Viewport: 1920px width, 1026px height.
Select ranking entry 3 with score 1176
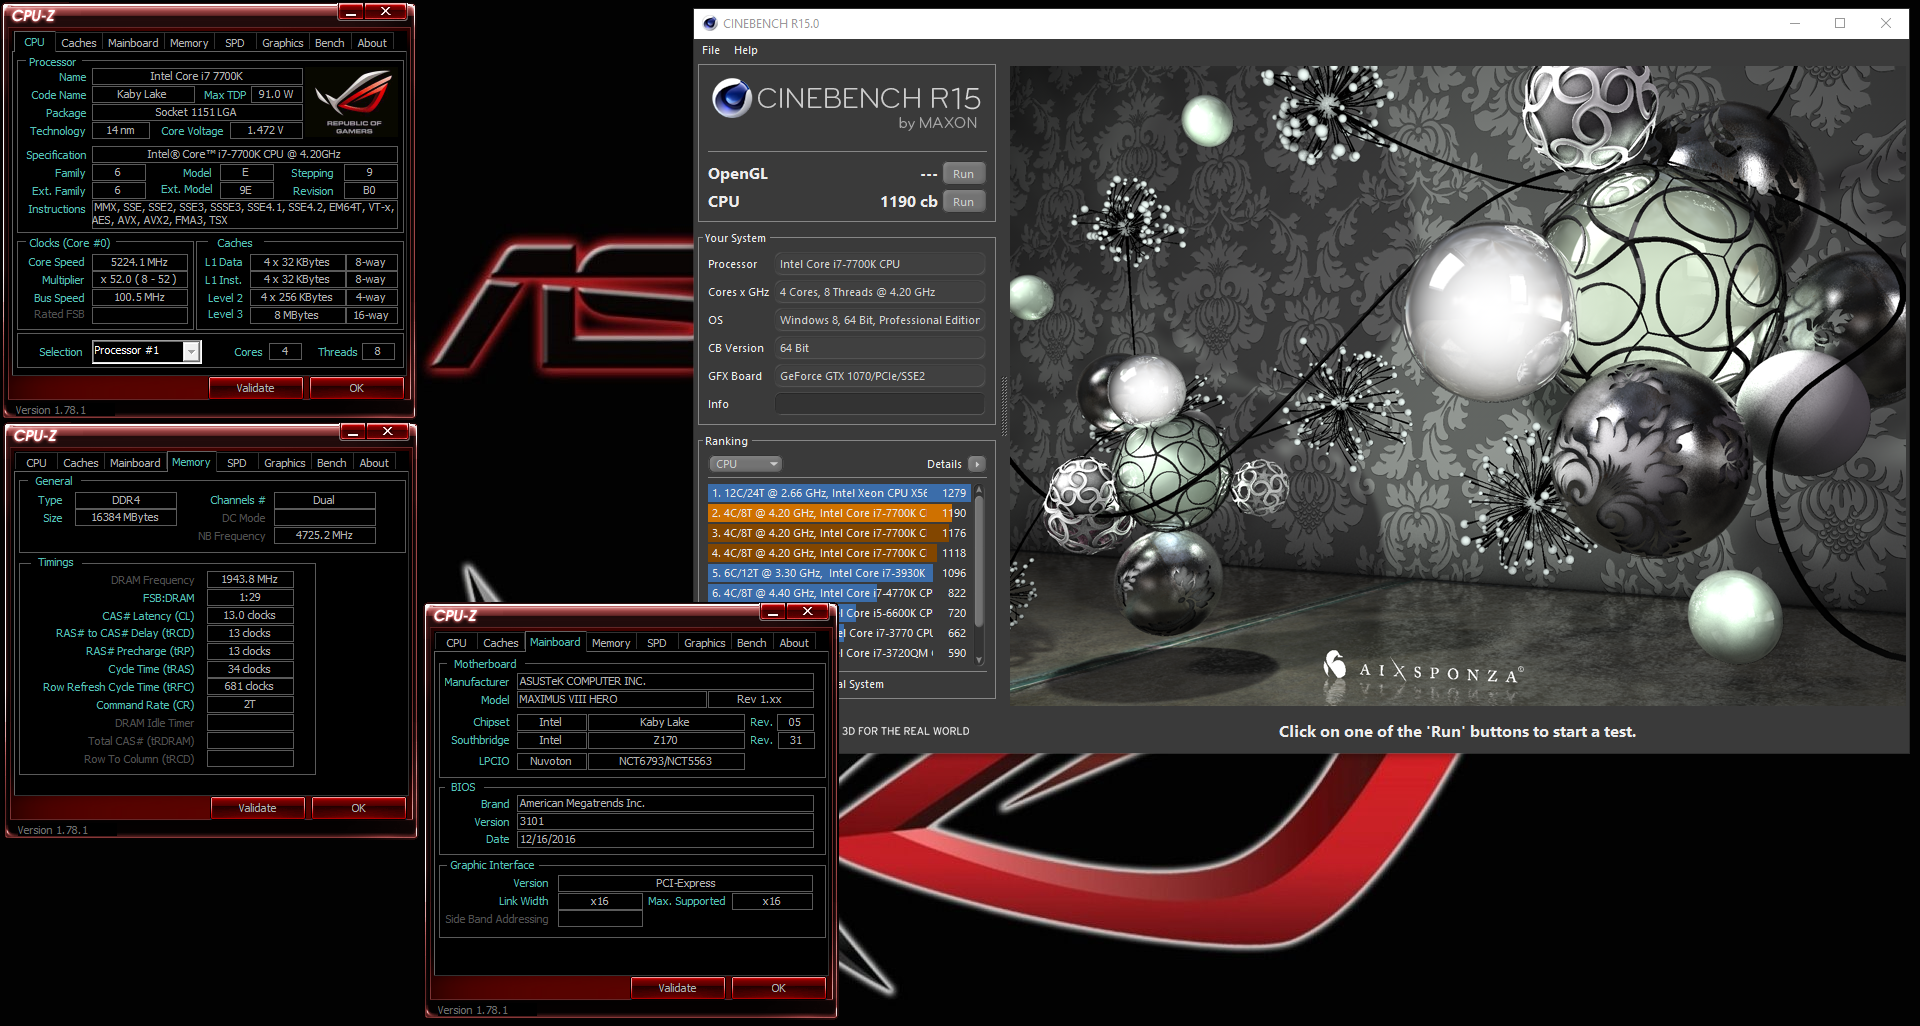pyautogui.click(x=839, y=533)
